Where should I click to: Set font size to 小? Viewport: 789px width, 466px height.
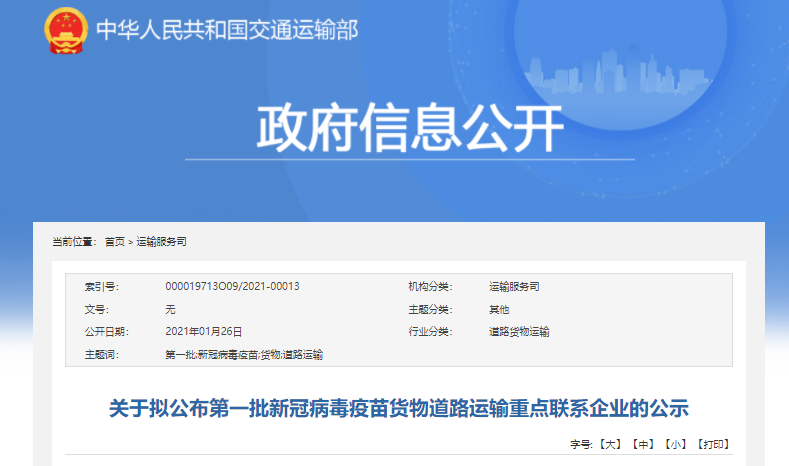click(676, 443)
